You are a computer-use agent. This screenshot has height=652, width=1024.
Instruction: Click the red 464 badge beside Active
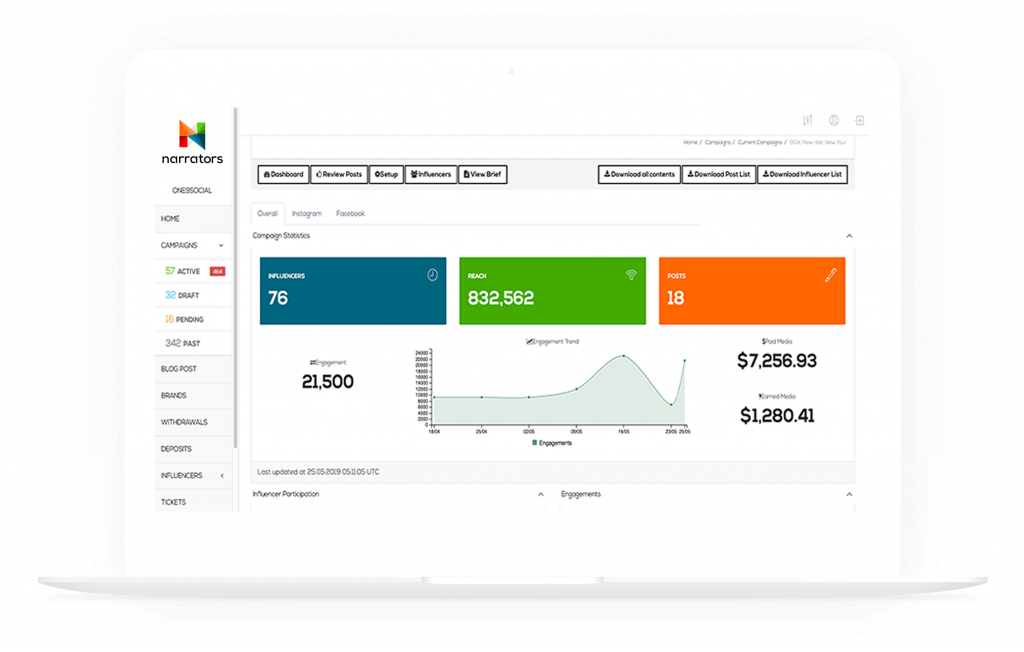[x=217, y=271]
